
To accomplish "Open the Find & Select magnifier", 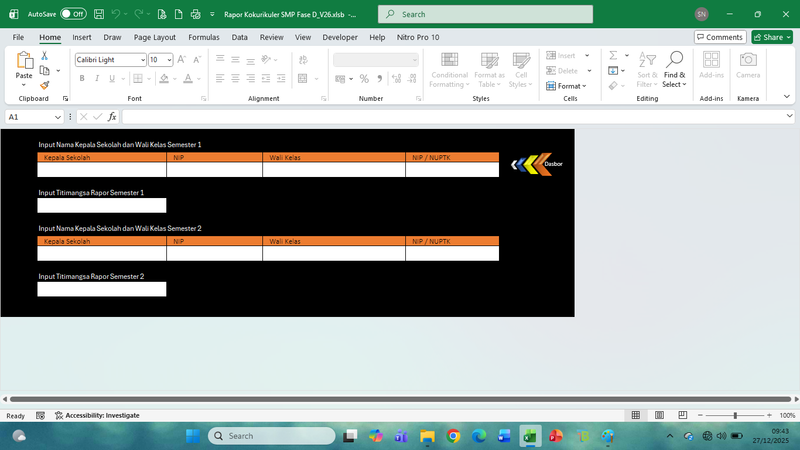I will click(675, 67).
